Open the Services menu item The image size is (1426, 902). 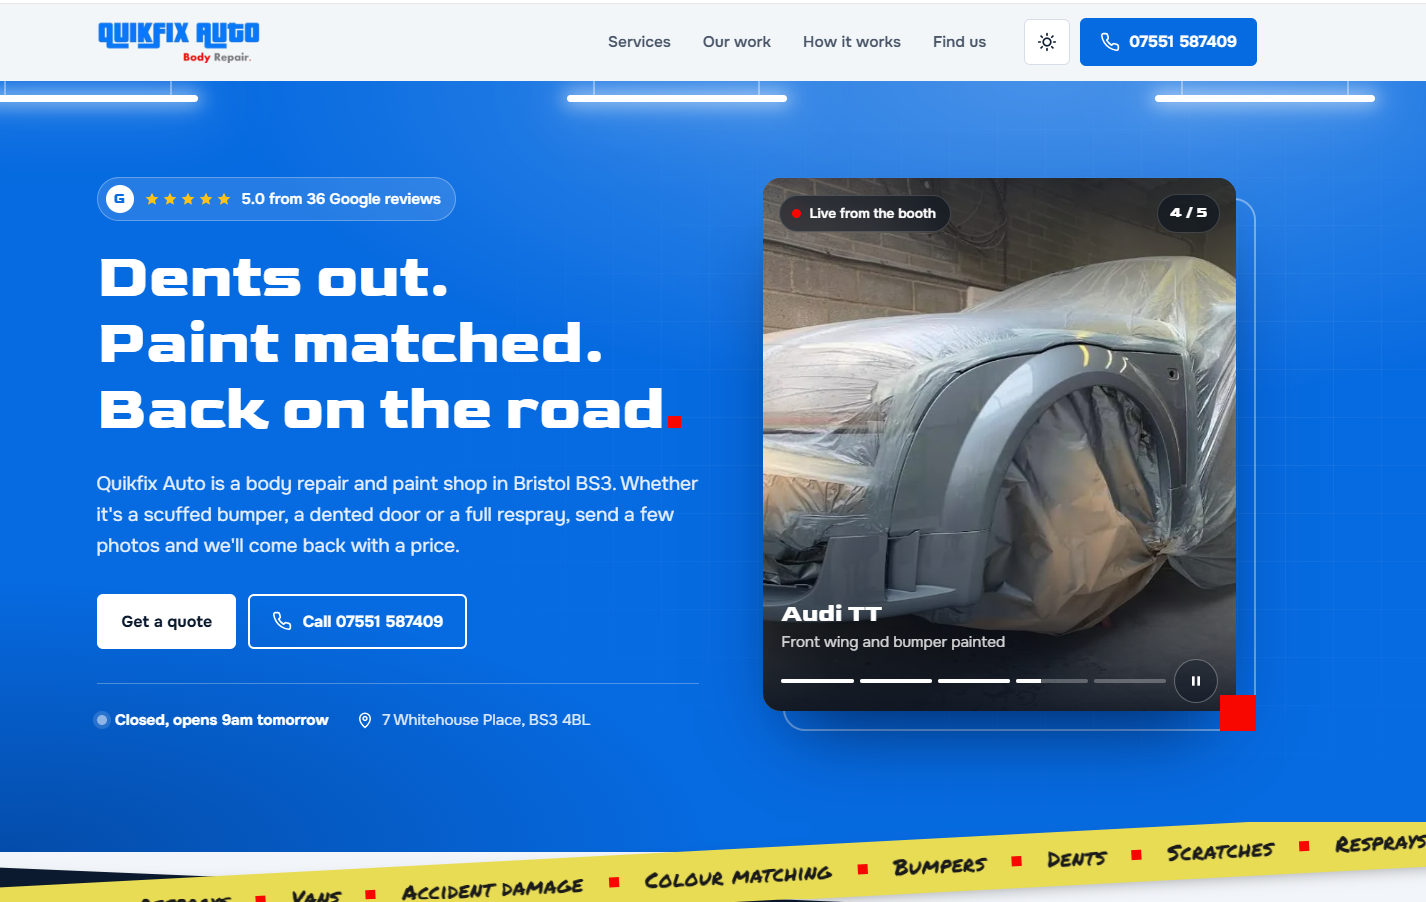click(x=639, y=42)
